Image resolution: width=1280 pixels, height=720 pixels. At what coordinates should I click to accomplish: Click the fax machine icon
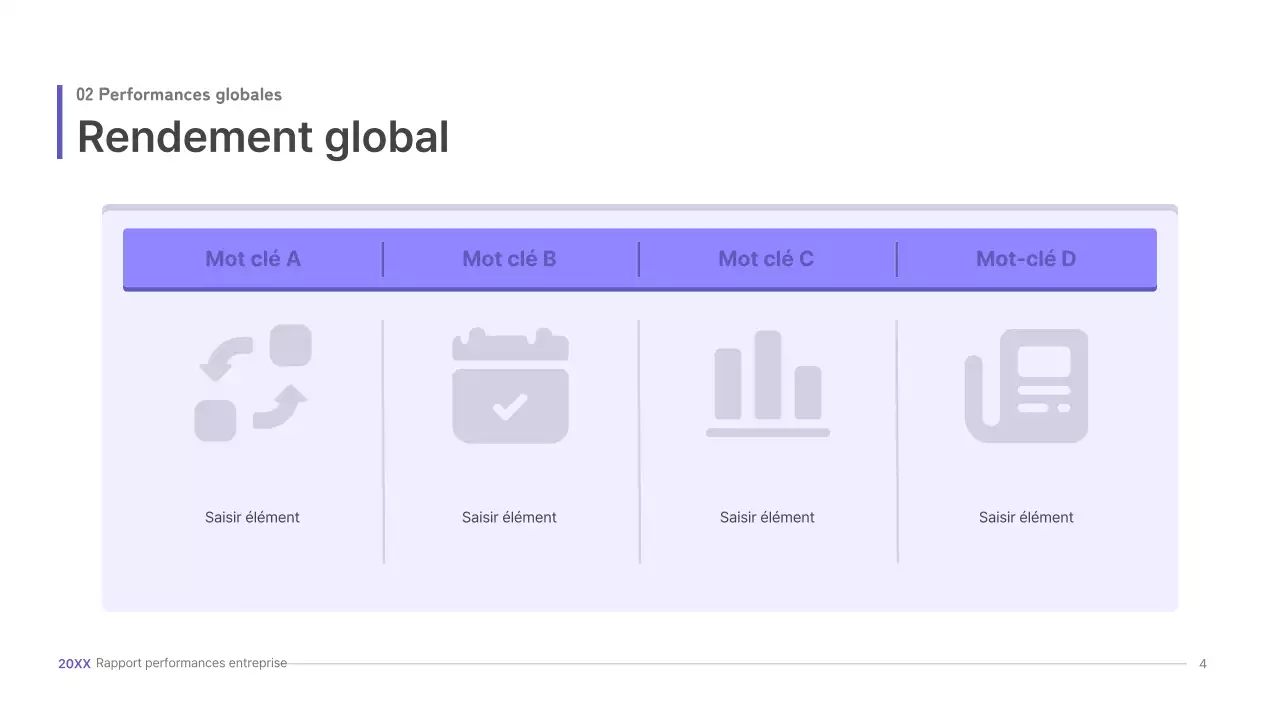[1026, 385]
